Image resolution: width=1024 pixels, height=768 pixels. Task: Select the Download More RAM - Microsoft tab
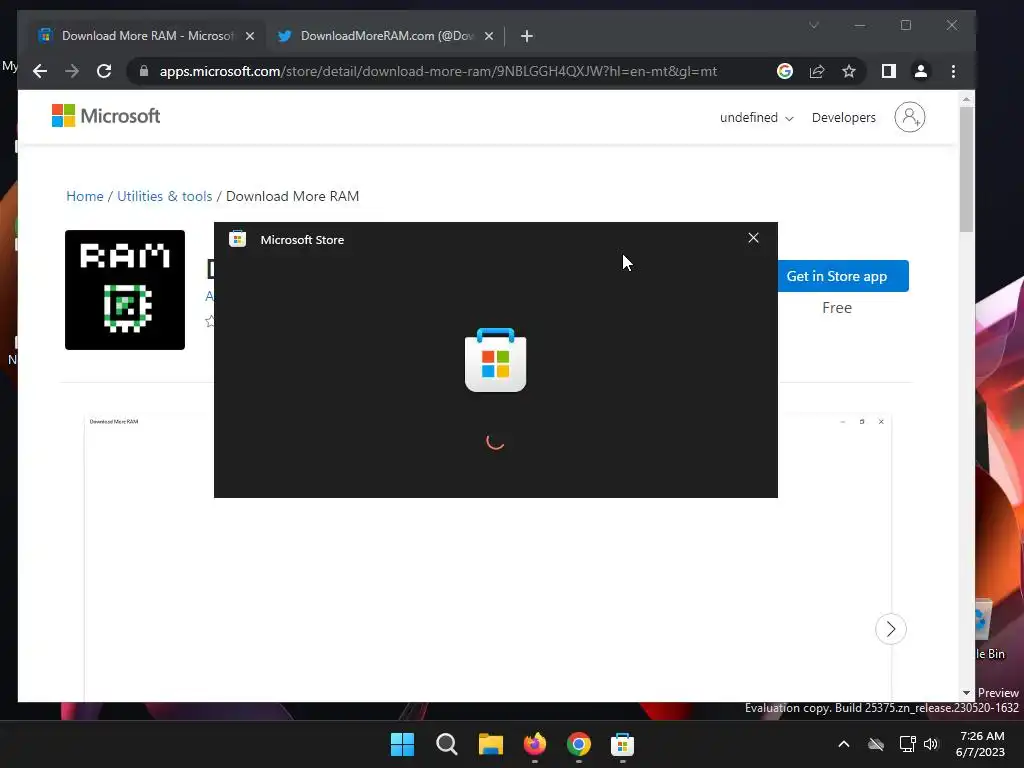click(x=147, y=36)
